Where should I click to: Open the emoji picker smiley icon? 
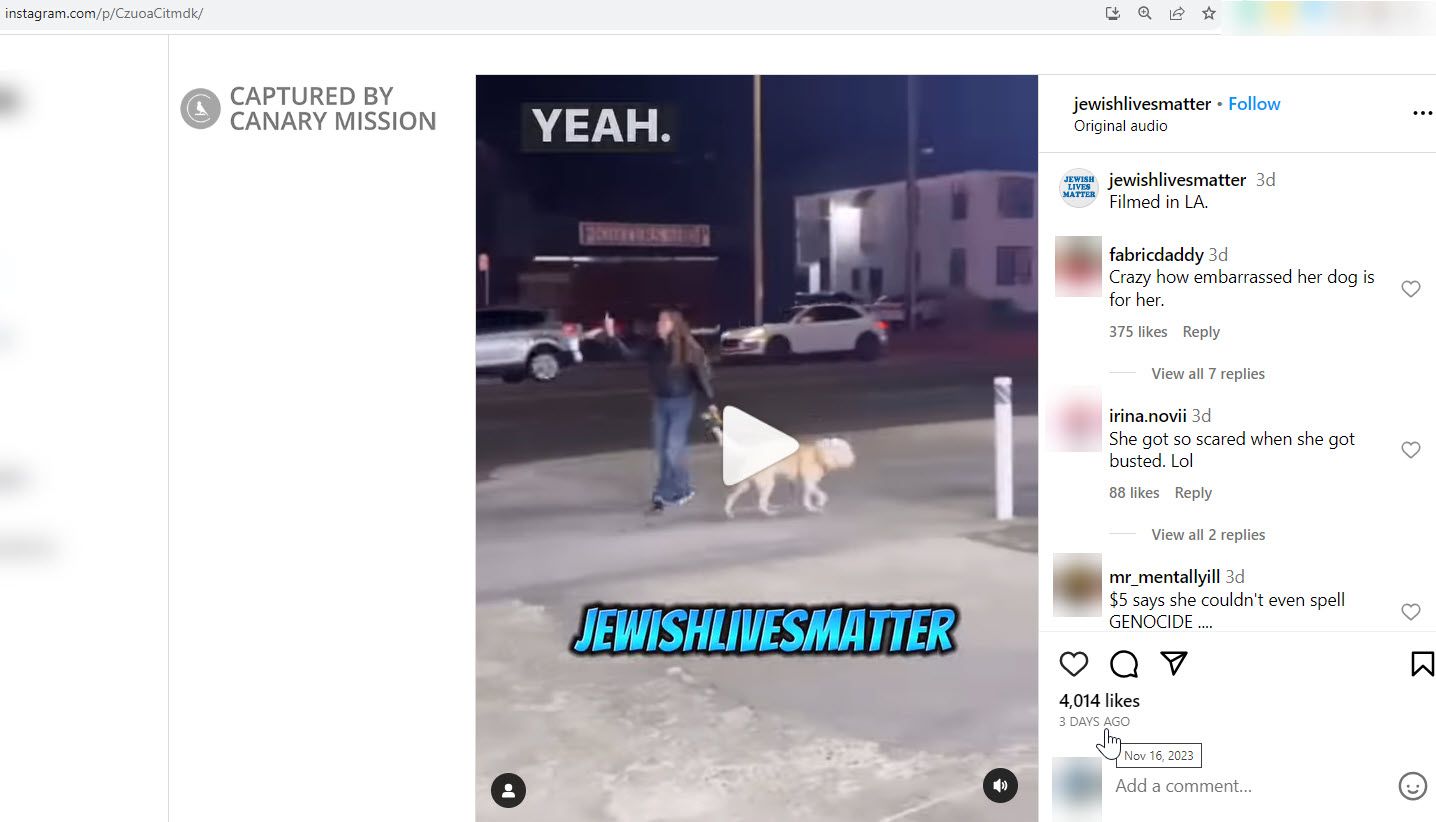tap(1412, 786)
